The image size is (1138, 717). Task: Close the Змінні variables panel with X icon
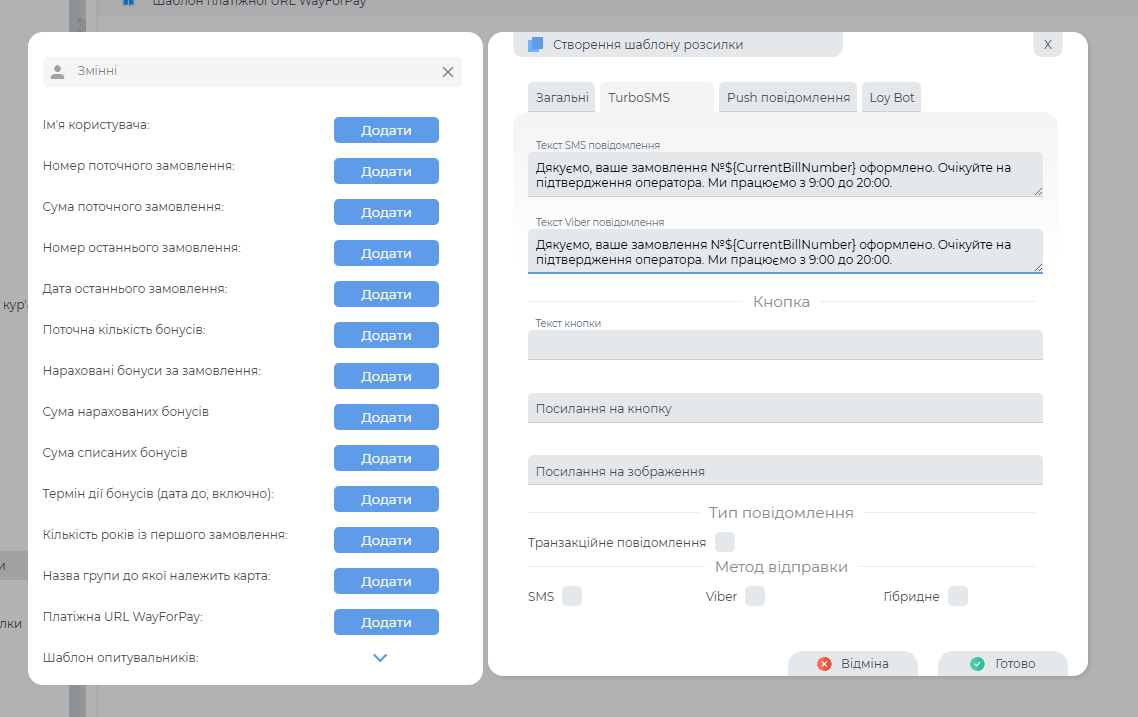pyautogui.click(x=448, y=72)
